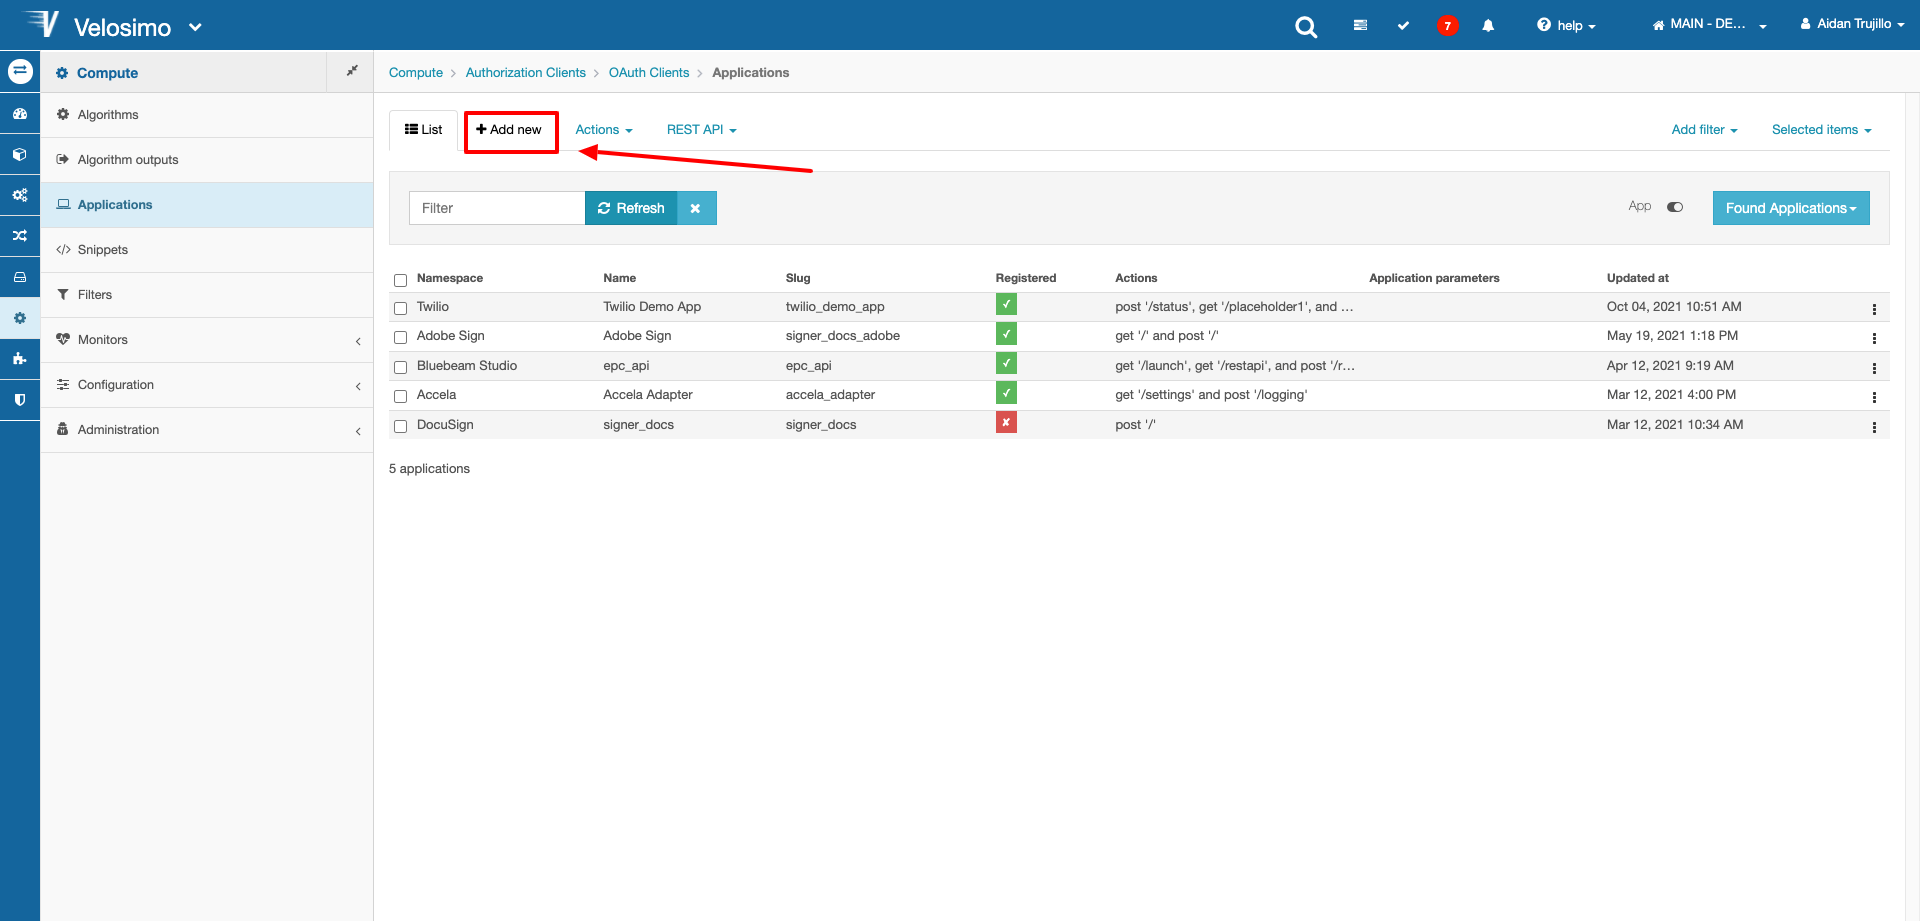The height and width of the screenshot is (921, 1920).
Task: Open Algorithm outputs in the sidebar
Action: click(x=207, y=160)
